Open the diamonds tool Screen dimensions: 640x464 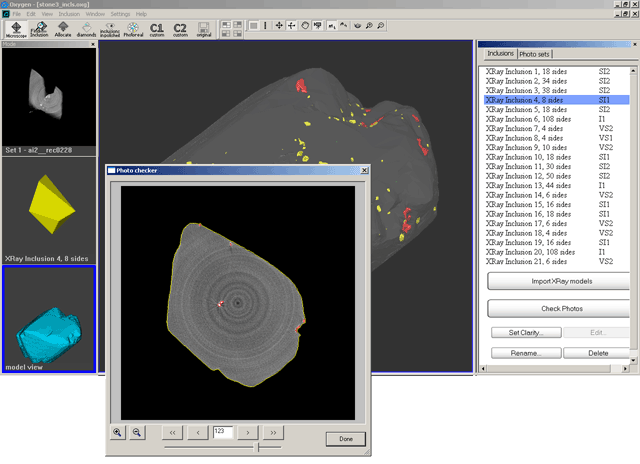87,28
